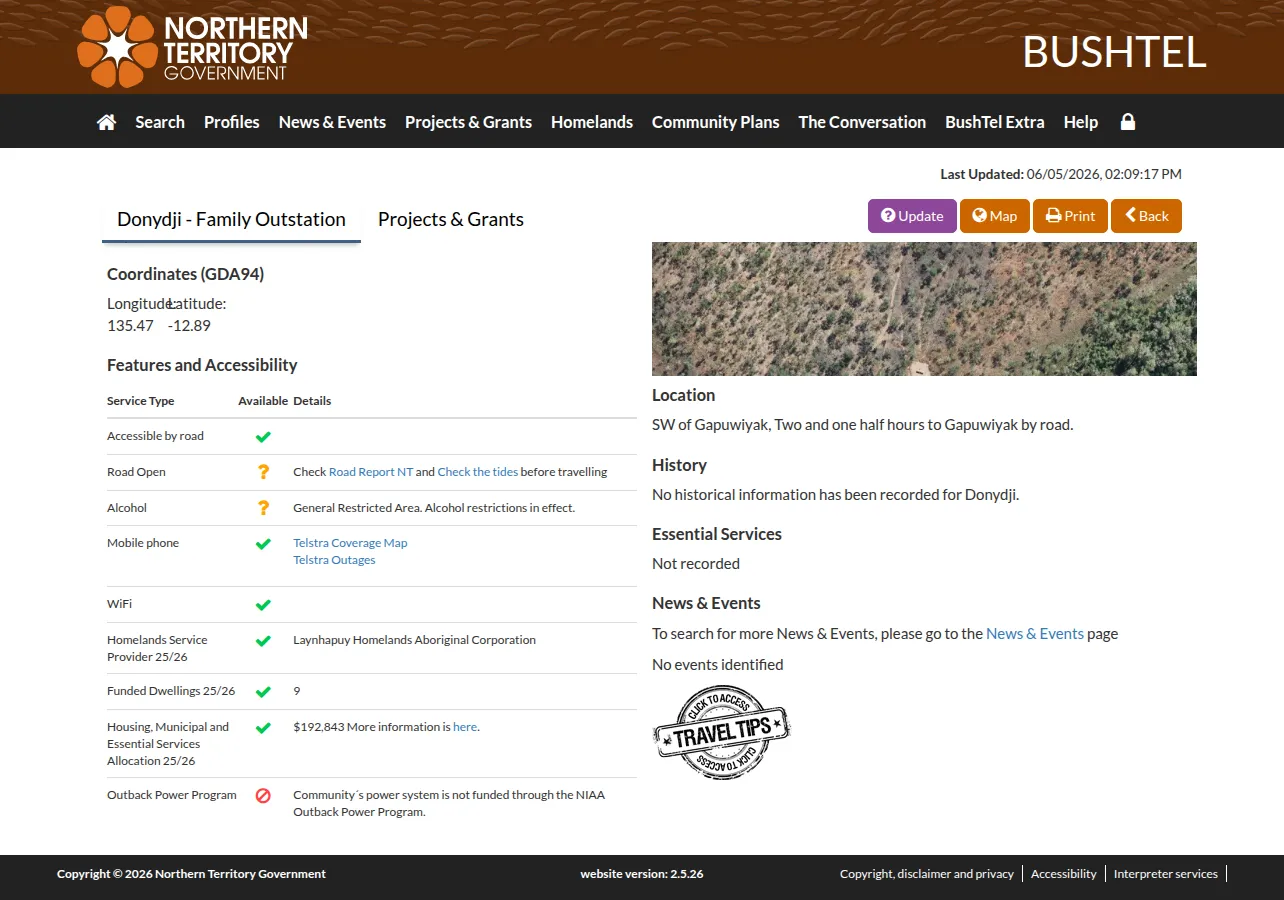The image size is (1284, 900).
Task: Click the Northern Territory Government logo
Action: pos(192,47)
